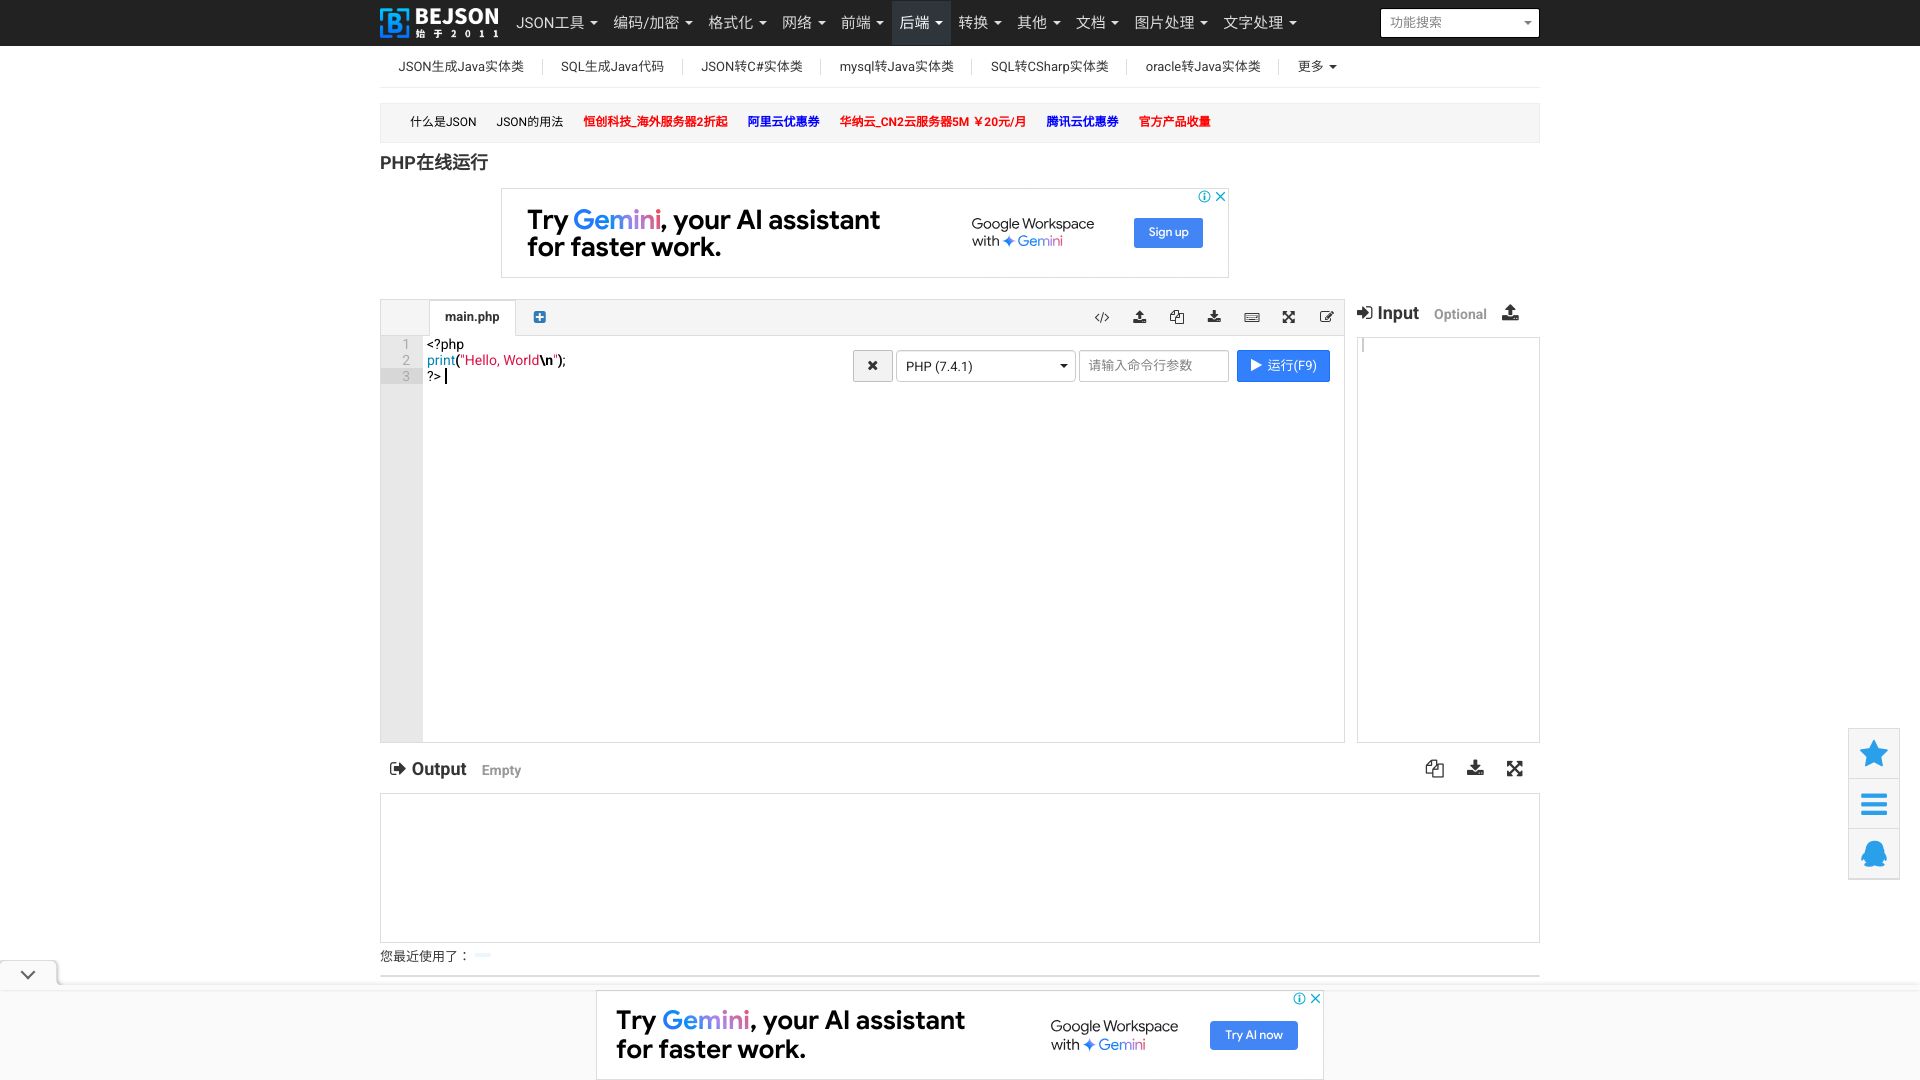
Task: Click the command line arguments input field
Action: (x=1152, y=366)
